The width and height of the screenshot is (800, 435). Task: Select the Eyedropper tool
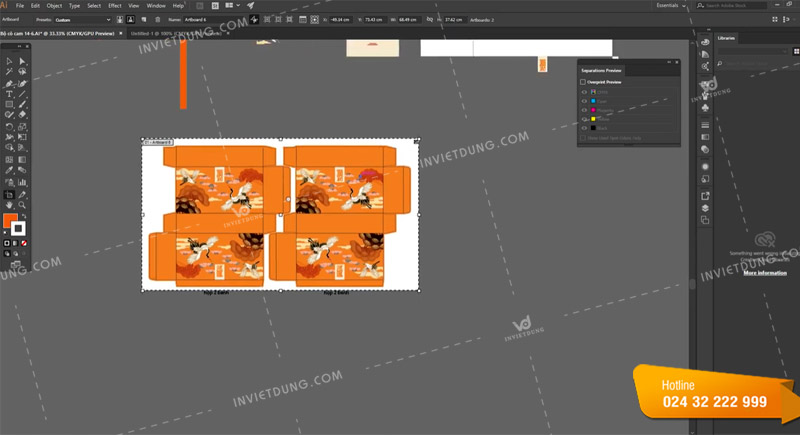(x=9, y=170)
